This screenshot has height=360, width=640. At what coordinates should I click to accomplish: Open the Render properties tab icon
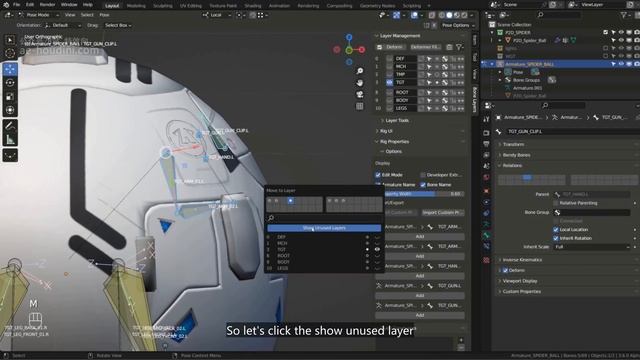pyautogui.click(x=486, y=133)
